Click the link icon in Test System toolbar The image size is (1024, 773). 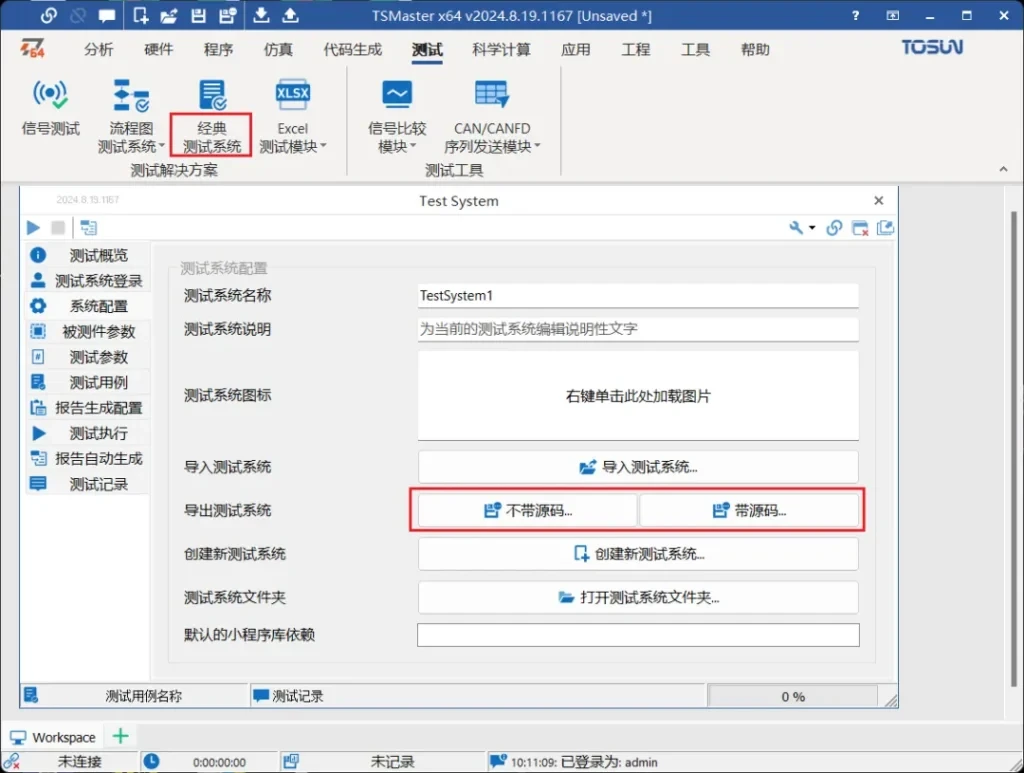pos(834,228)
